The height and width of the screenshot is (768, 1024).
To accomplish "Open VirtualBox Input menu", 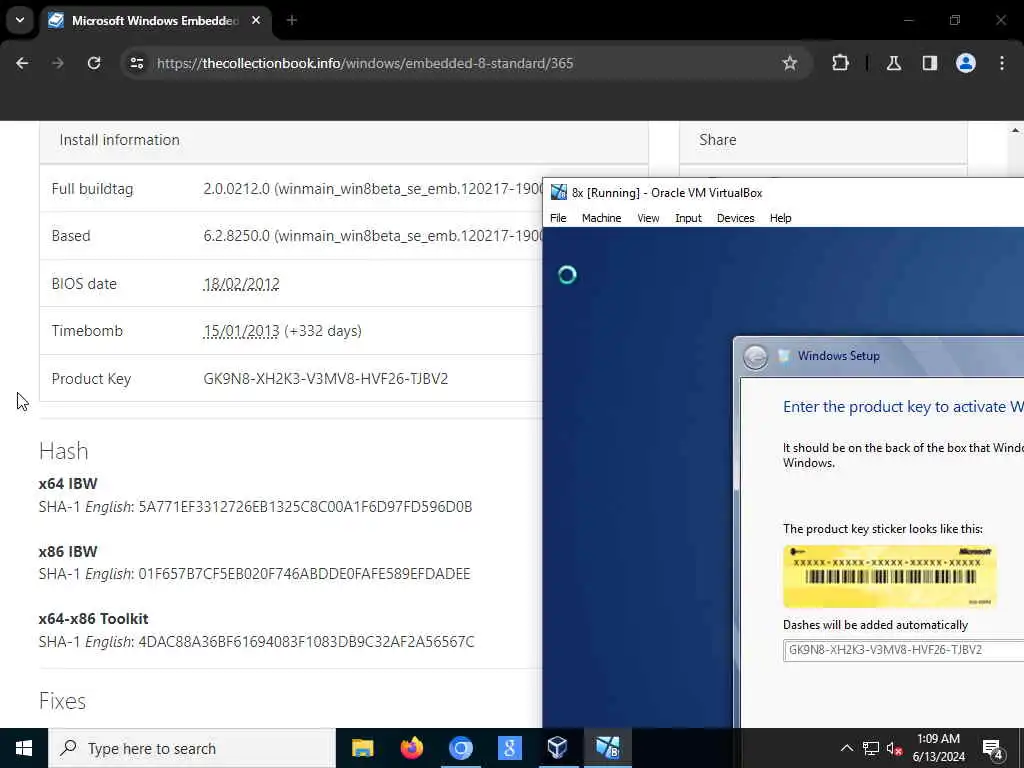I will pos(688,218).
